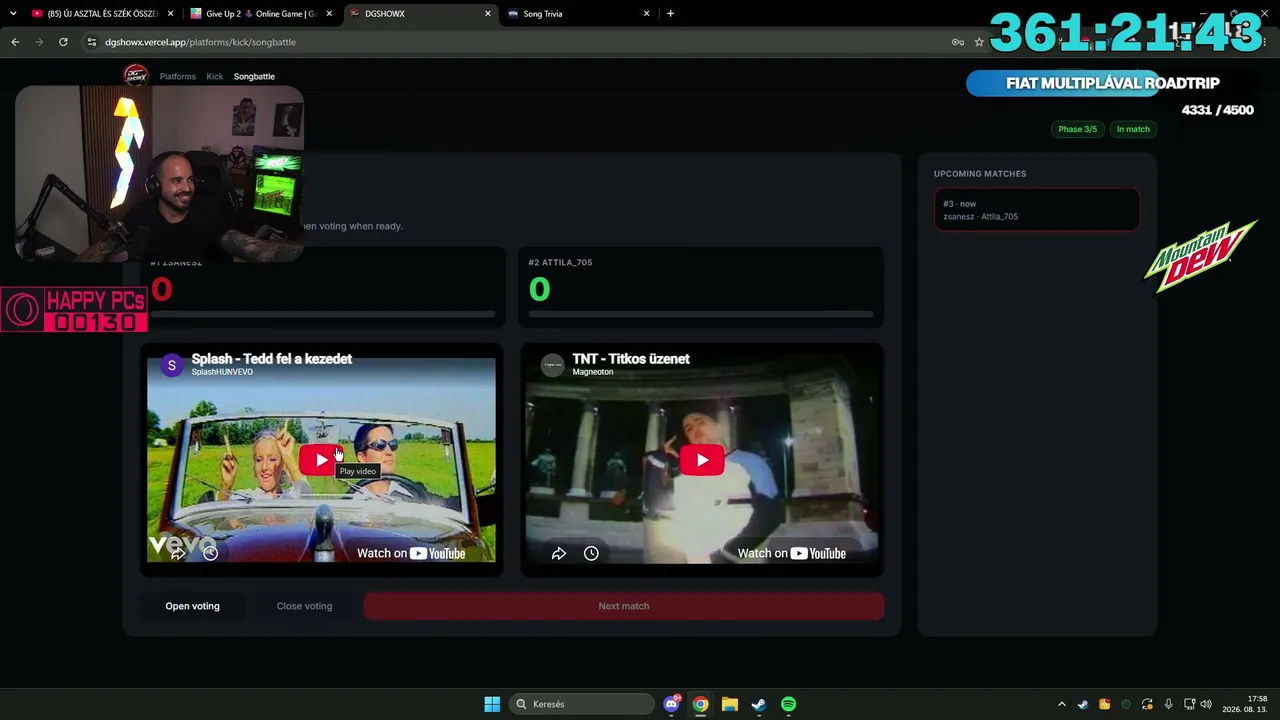Select the upcoming match #3 card
The height and width of the screenshot is (720, 1280).
pyautogui.click(x=1037, y=210)
